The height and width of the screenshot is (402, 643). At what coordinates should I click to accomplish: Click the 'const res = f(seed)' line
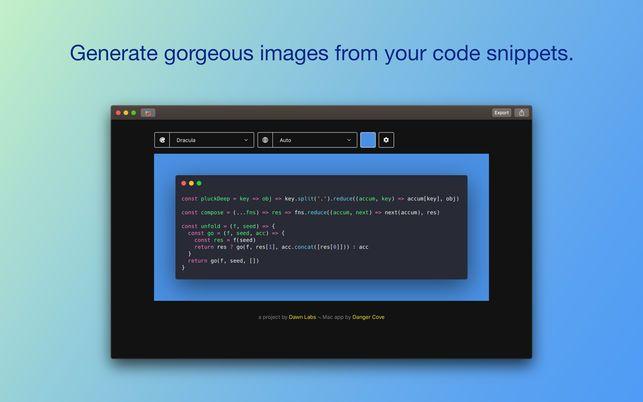click(x=225, y=240)
